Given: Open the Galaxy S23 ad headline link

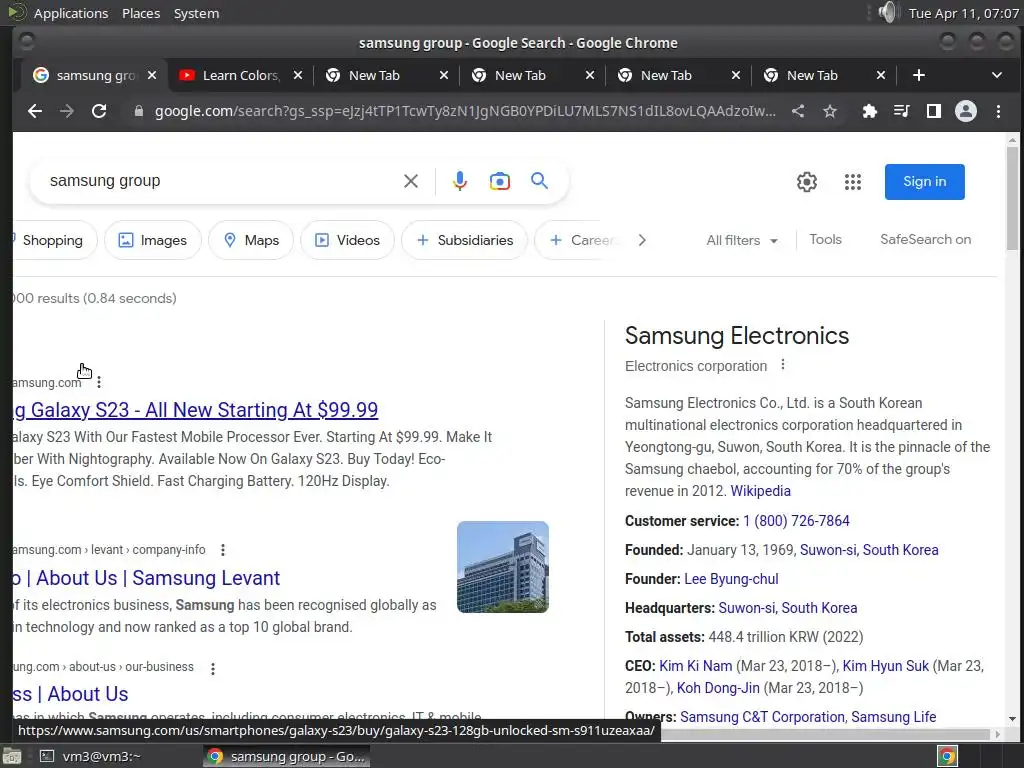Looking at the screenshot, I should click(196, 410).
